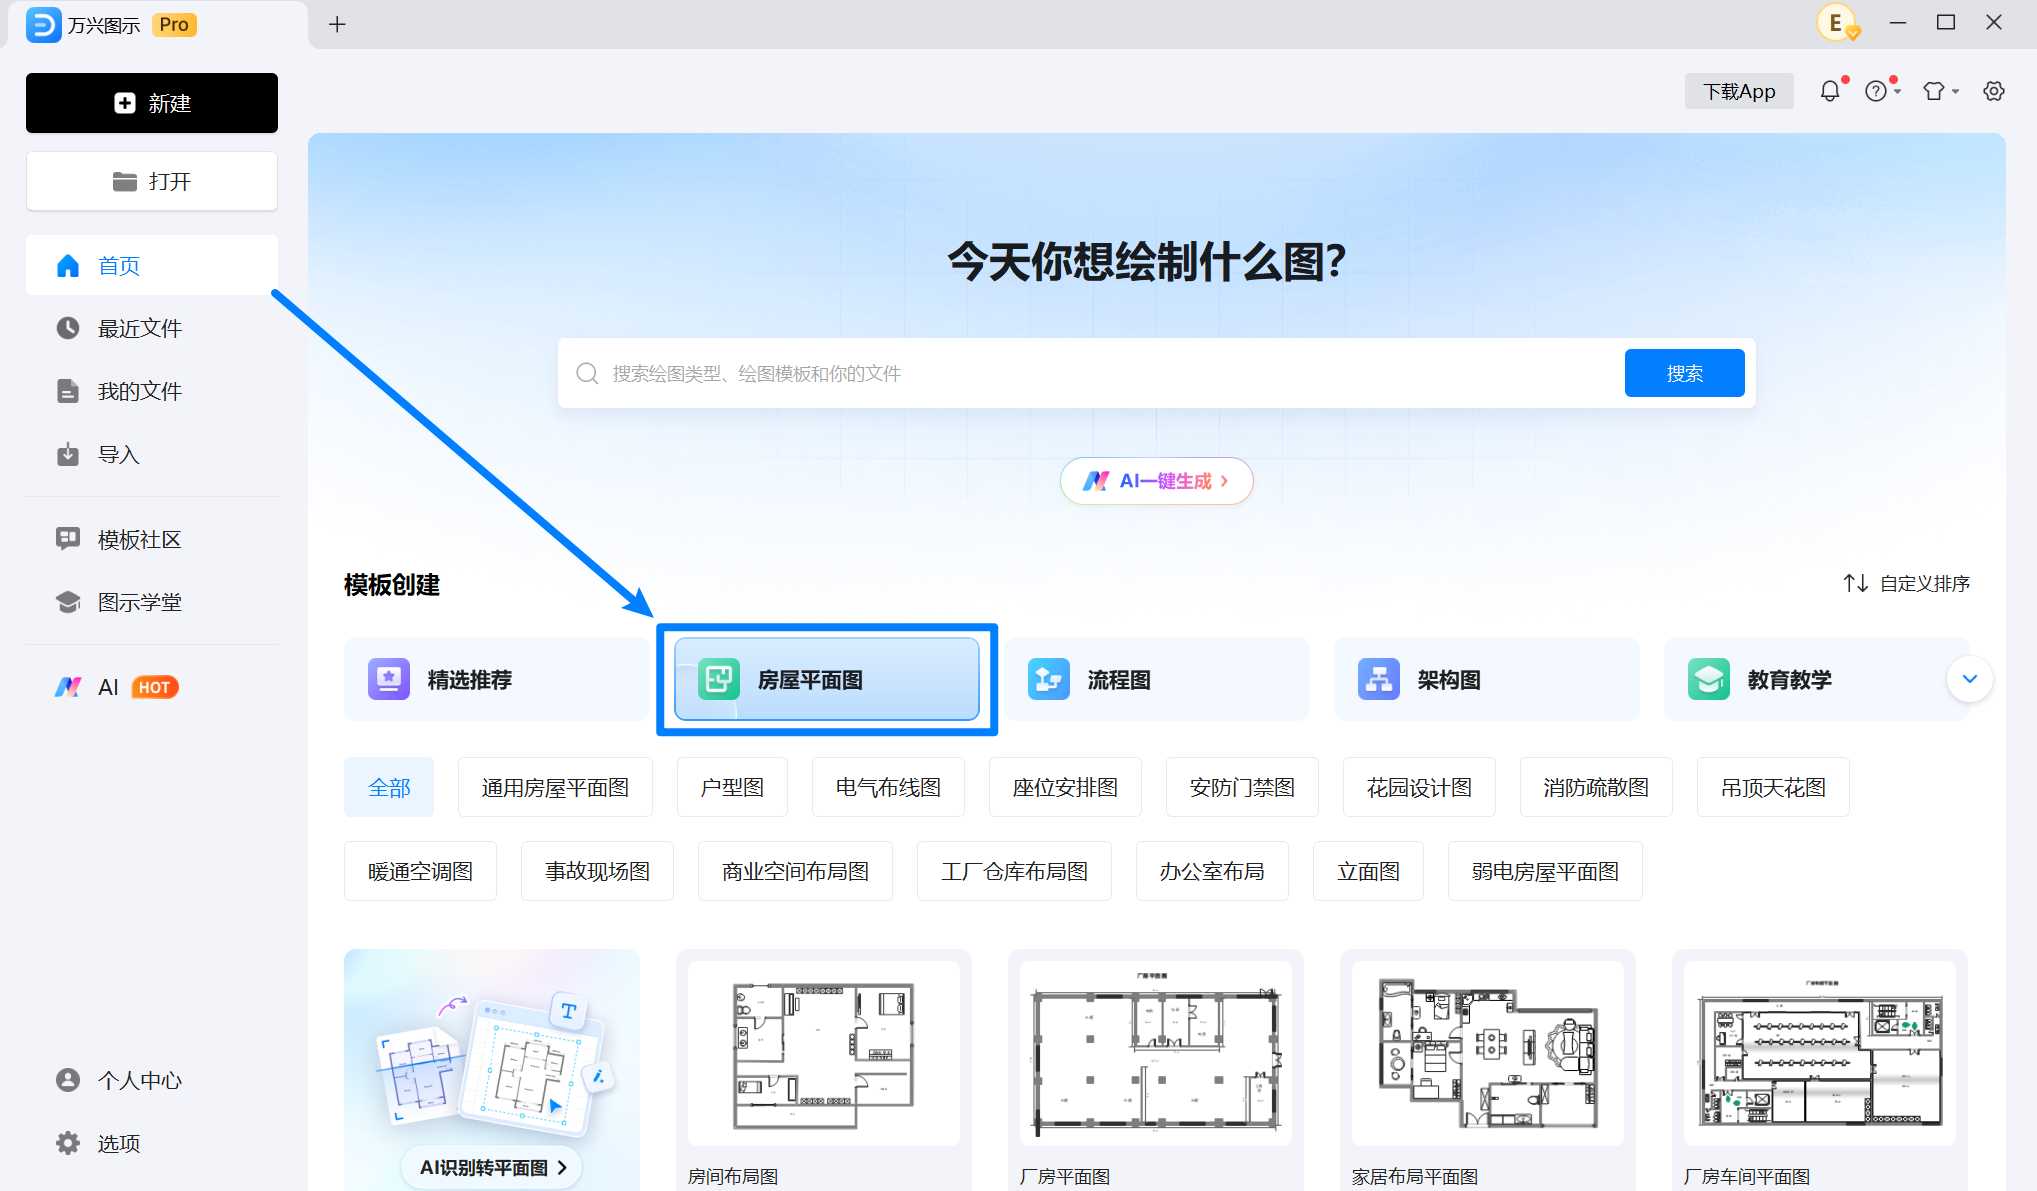Viewport: 2037px width, 1191px height.
Task: Click the new tab plus icon
Action: pyautogui.click(x=337, y=24)
